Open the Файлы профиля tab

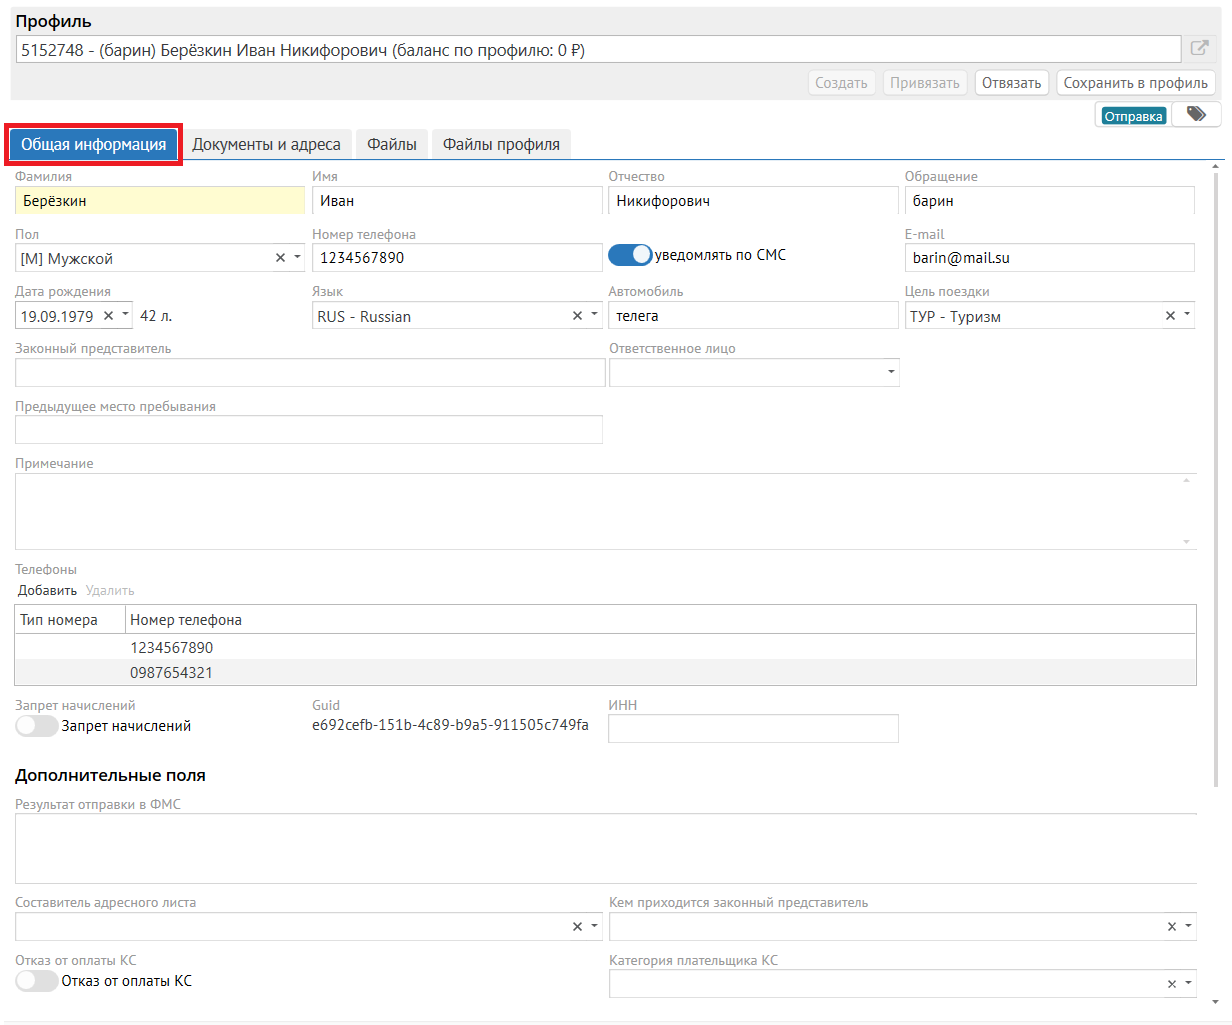pos(501,145)
